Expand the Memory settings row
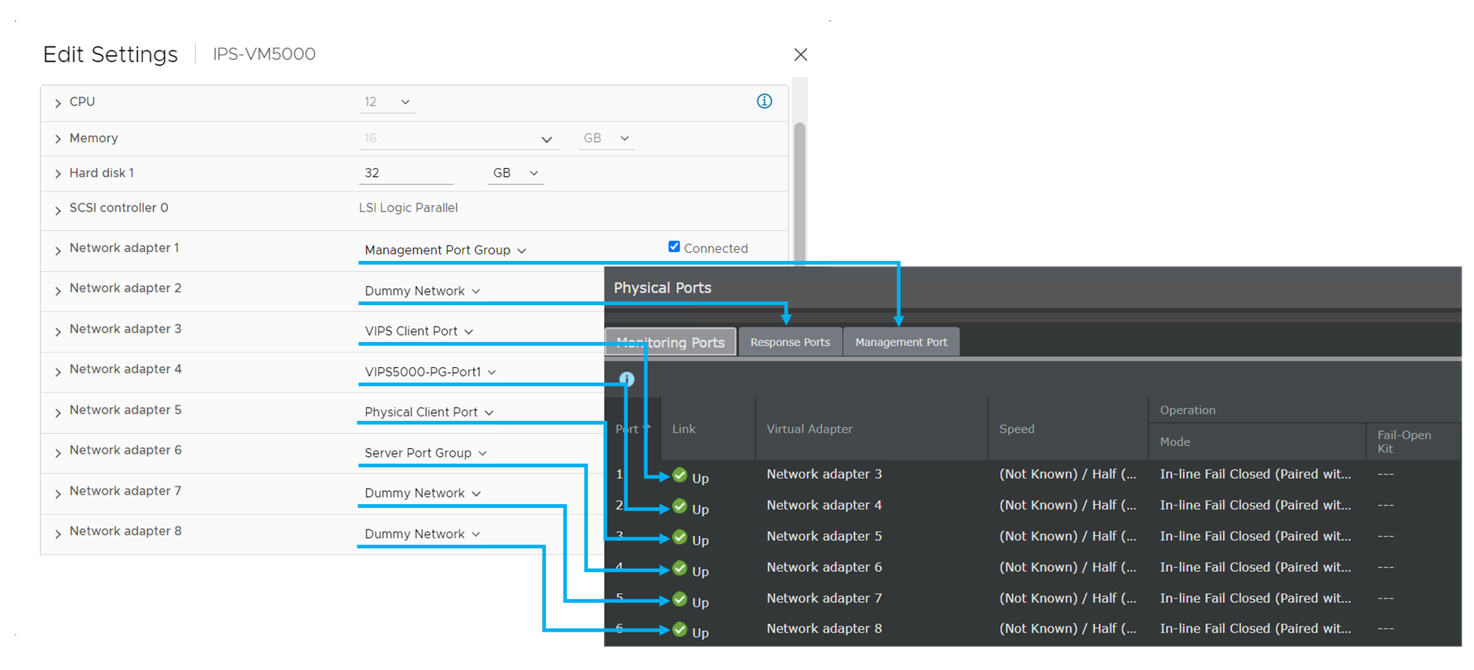 (x=58, y=139)
